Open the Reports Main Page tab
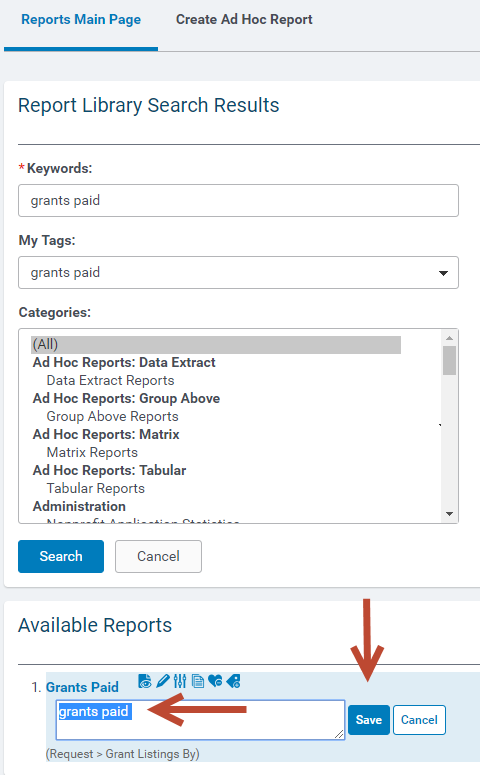Screen dimensions: 480x775 [81, 20]
